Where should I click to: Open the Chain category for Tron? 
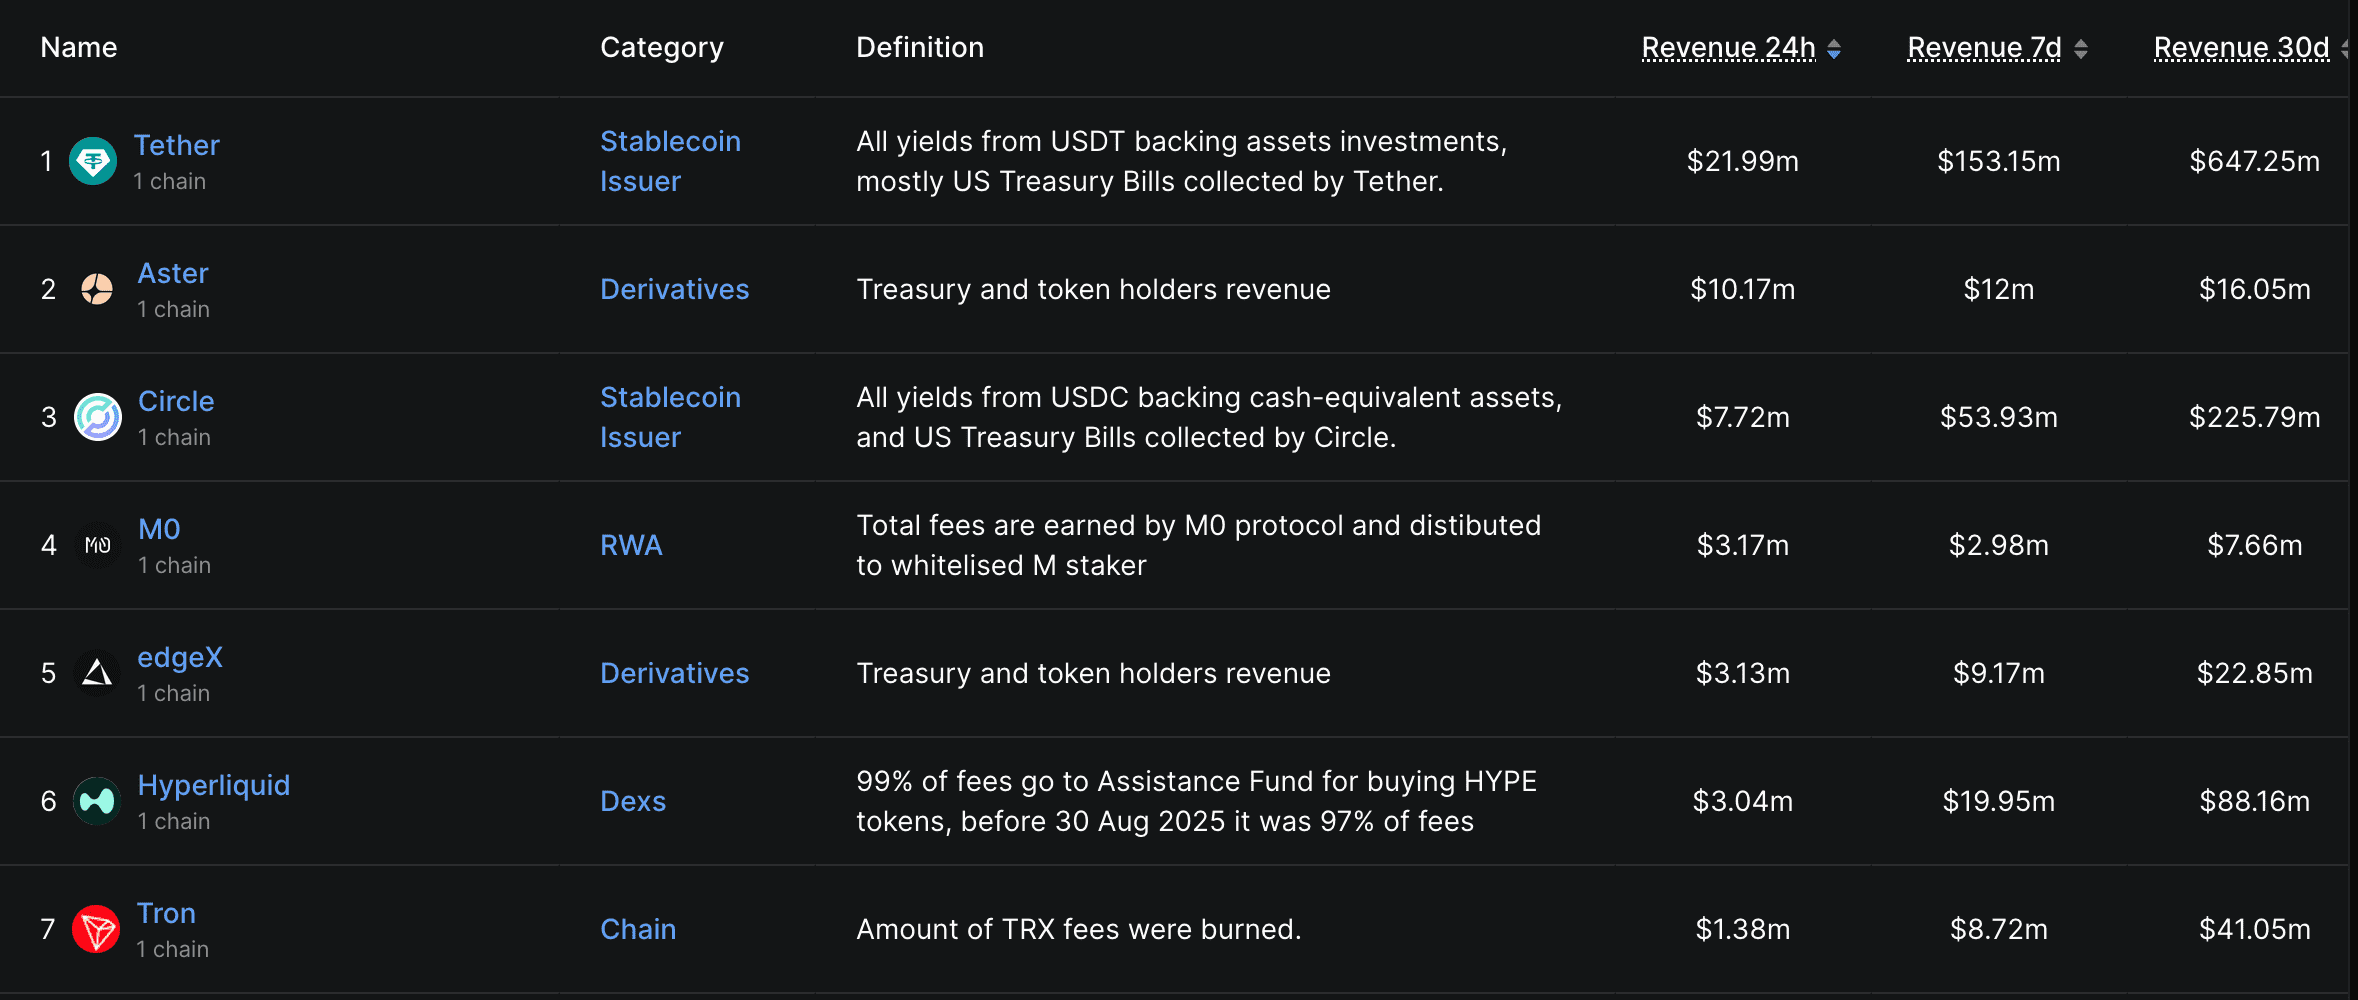coord(638,929)
